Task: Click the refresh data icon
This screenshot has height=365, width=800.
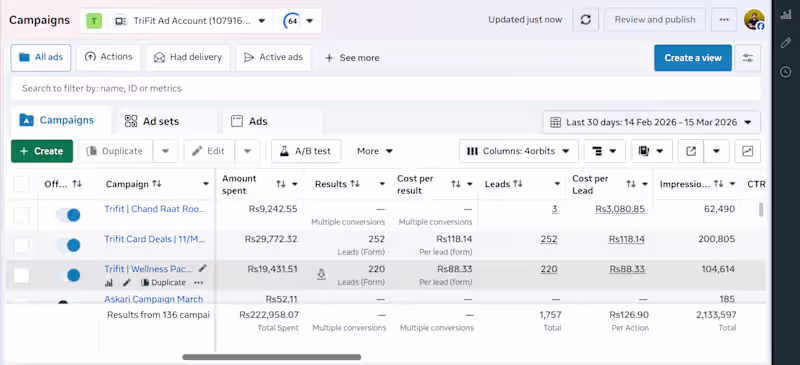Action: (x=586, y=20)
